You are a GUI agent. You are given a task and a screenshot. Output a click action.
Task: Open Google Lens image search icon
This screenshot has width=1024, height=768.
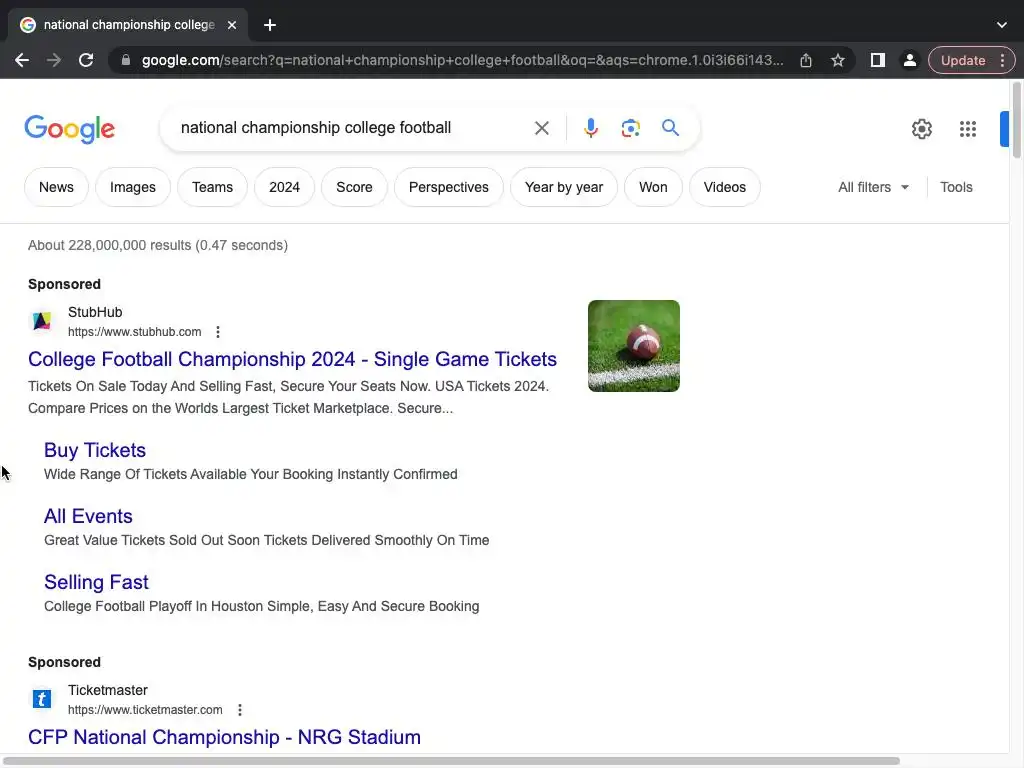point(630,128)
